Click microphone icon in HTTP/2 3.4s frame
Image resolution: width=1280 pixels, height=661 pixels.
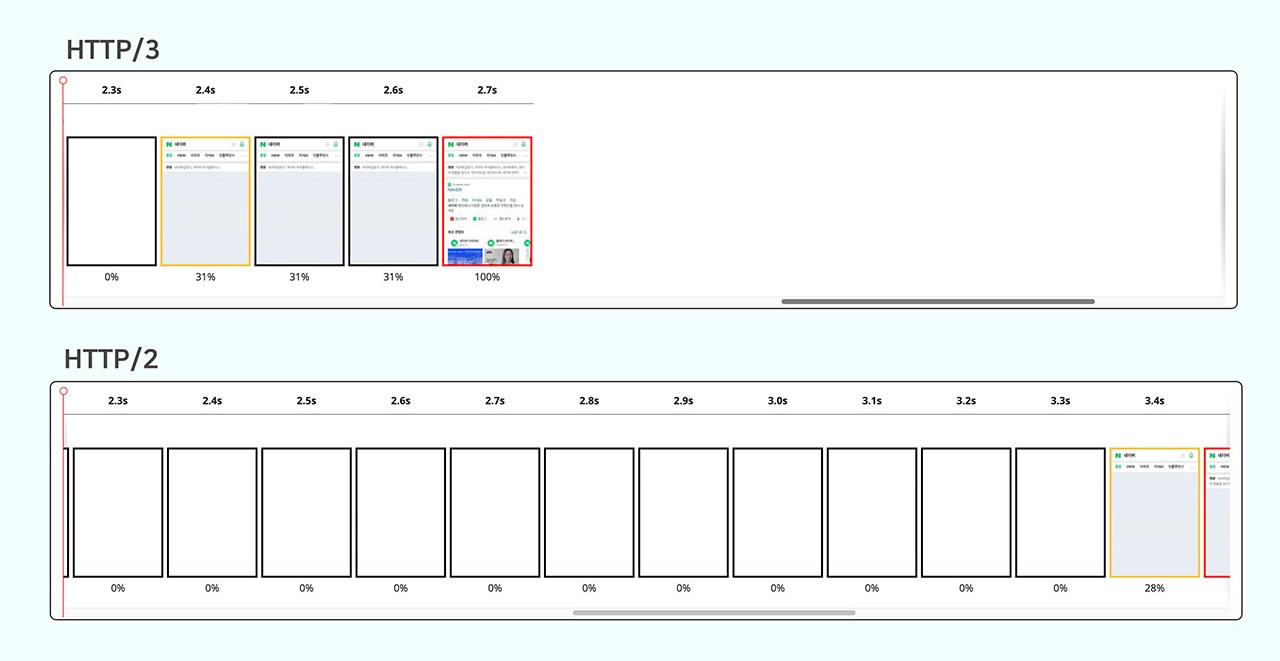1190,456
